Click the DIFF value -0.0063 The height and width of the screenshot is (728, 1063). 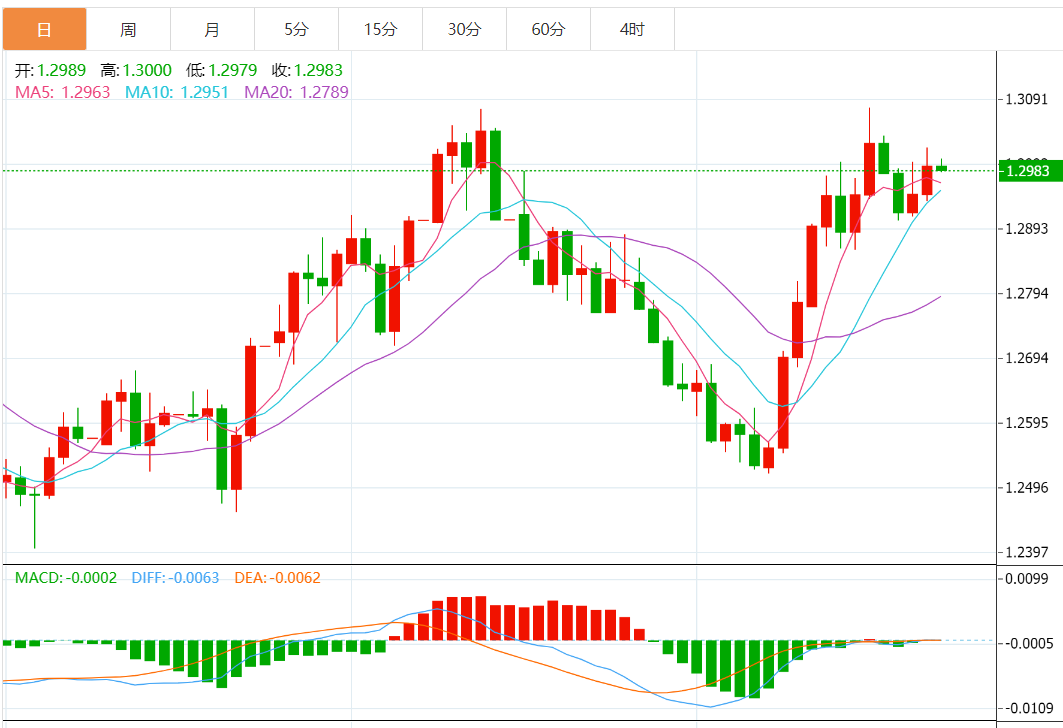[193, 578]
